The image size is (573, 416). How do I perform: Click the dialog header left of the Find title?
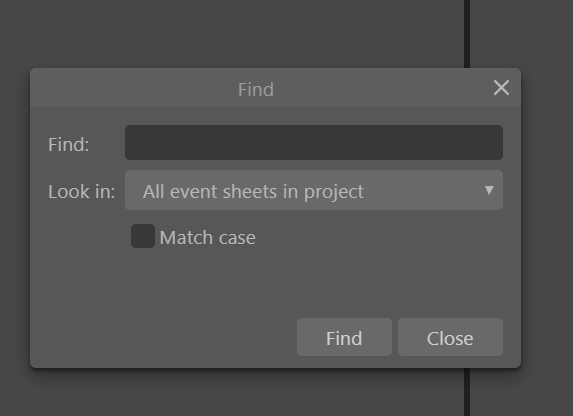click(x=133, y=88)
